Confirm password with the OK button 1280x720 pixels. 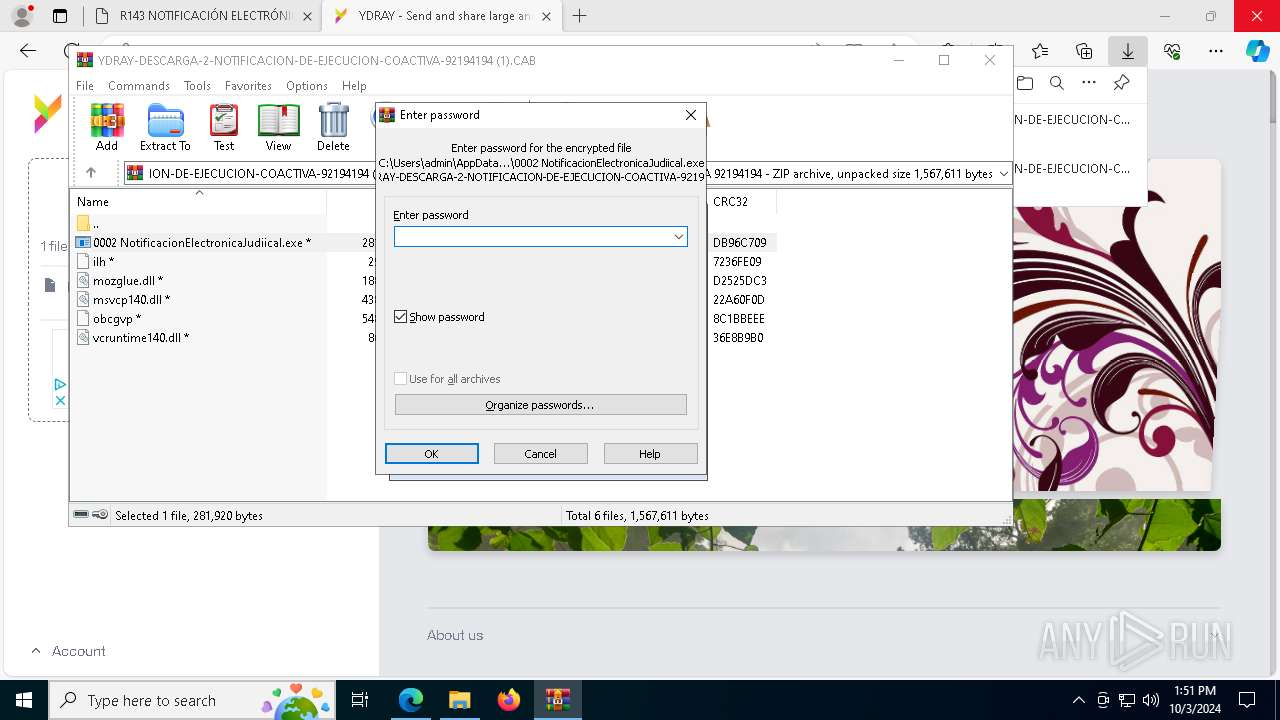pos(431,454)
